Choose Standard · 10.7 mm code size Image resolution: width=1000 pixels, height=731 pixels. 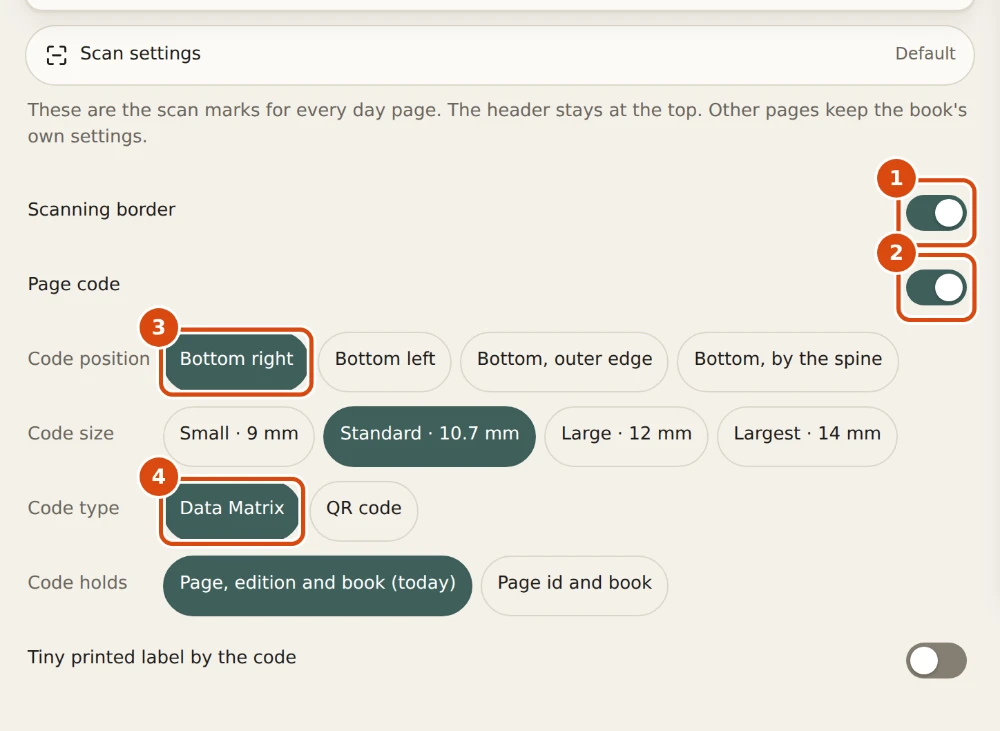[429, 436]
